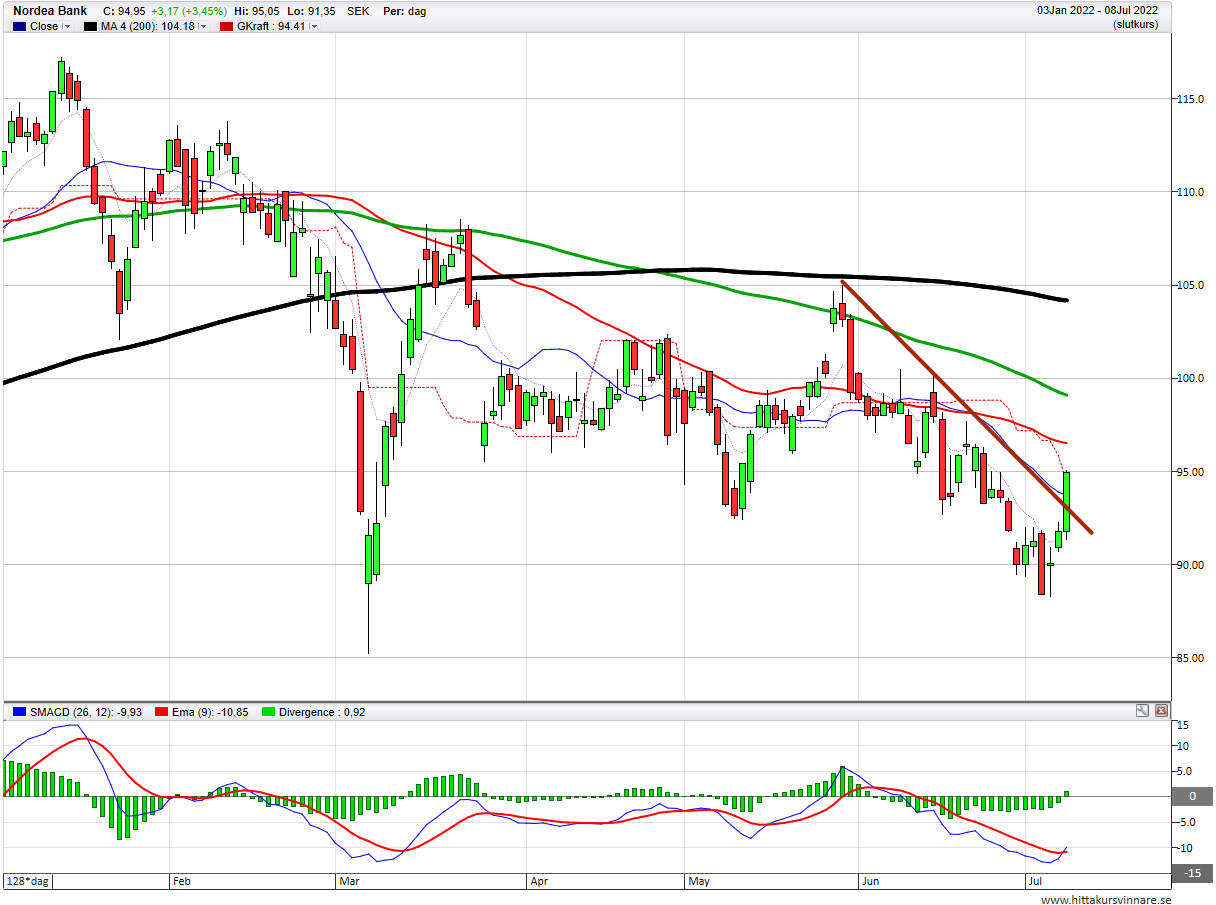Click the Jun month label on time axis

click(x=872, y=882)
